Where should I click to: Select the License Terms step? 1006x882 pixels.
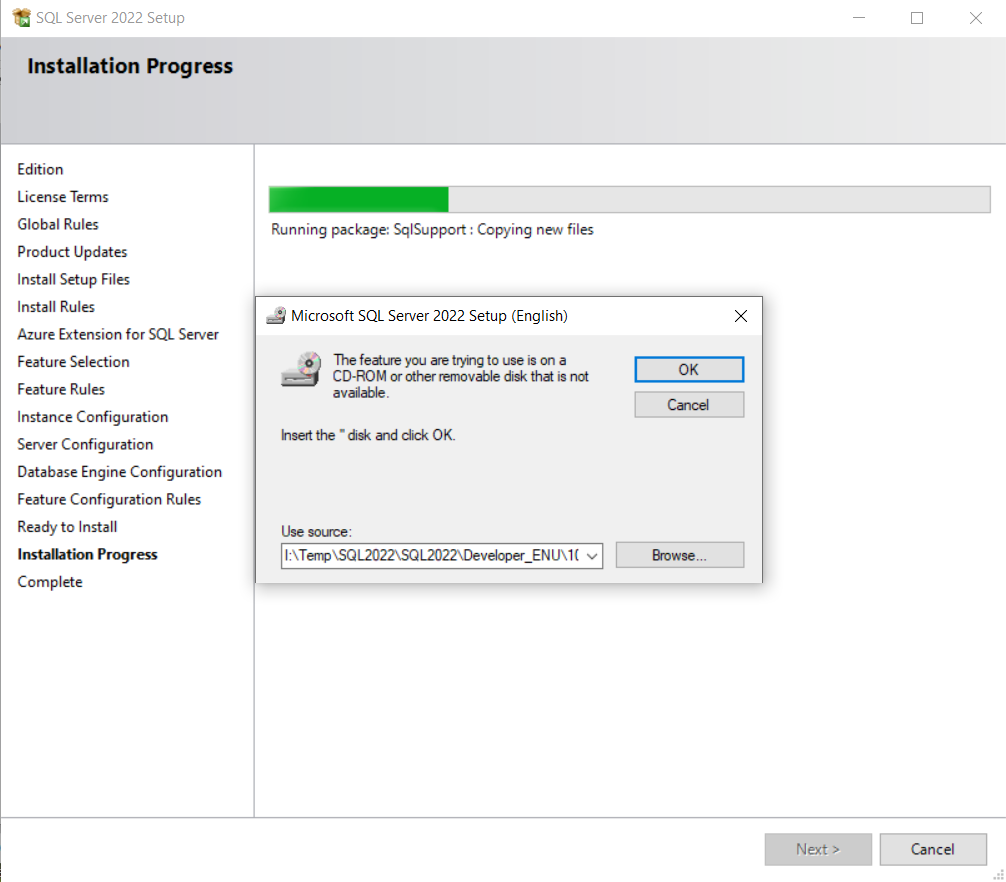coord(63,197)
